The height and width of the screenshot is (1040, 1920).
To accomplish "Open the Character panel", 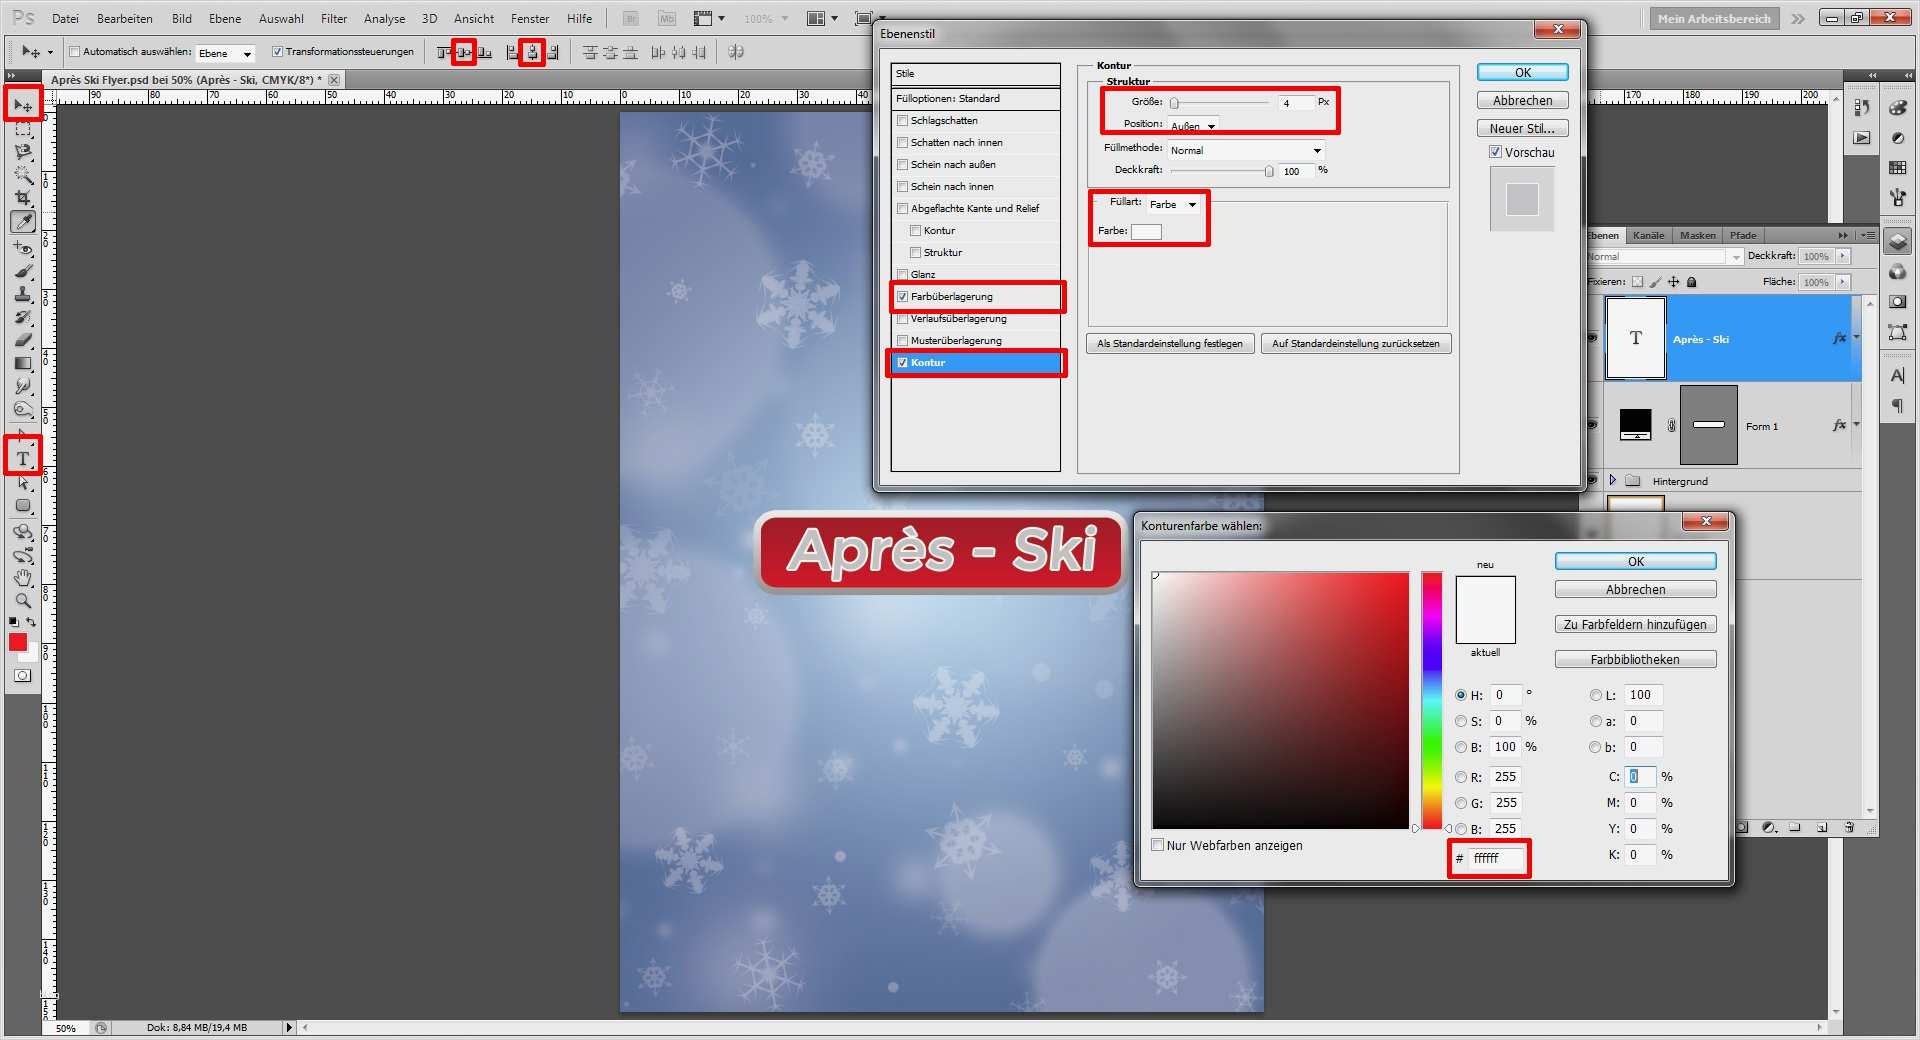I will (x=1897, y=375).
